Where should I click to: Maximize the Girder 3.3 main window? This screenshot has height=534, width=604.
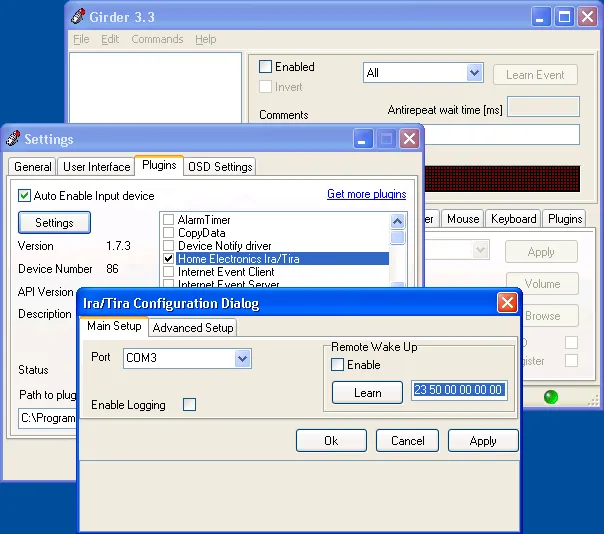[564, 17]
